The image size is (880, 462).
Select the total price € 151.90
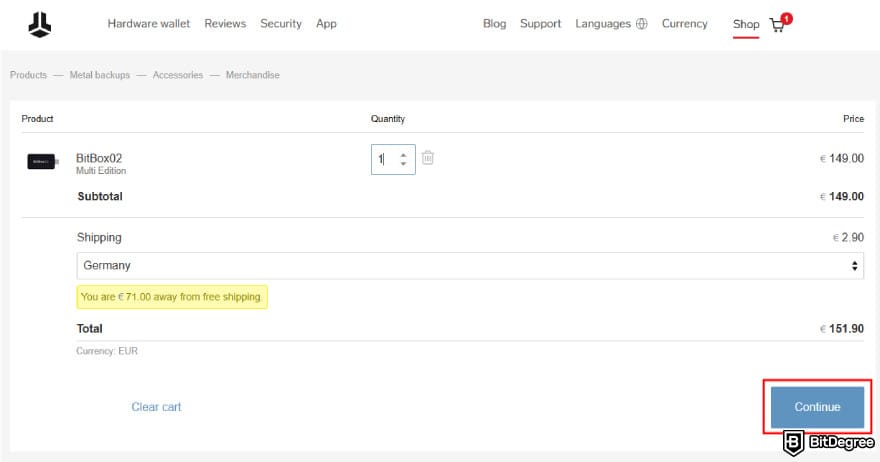coord(842,328)
